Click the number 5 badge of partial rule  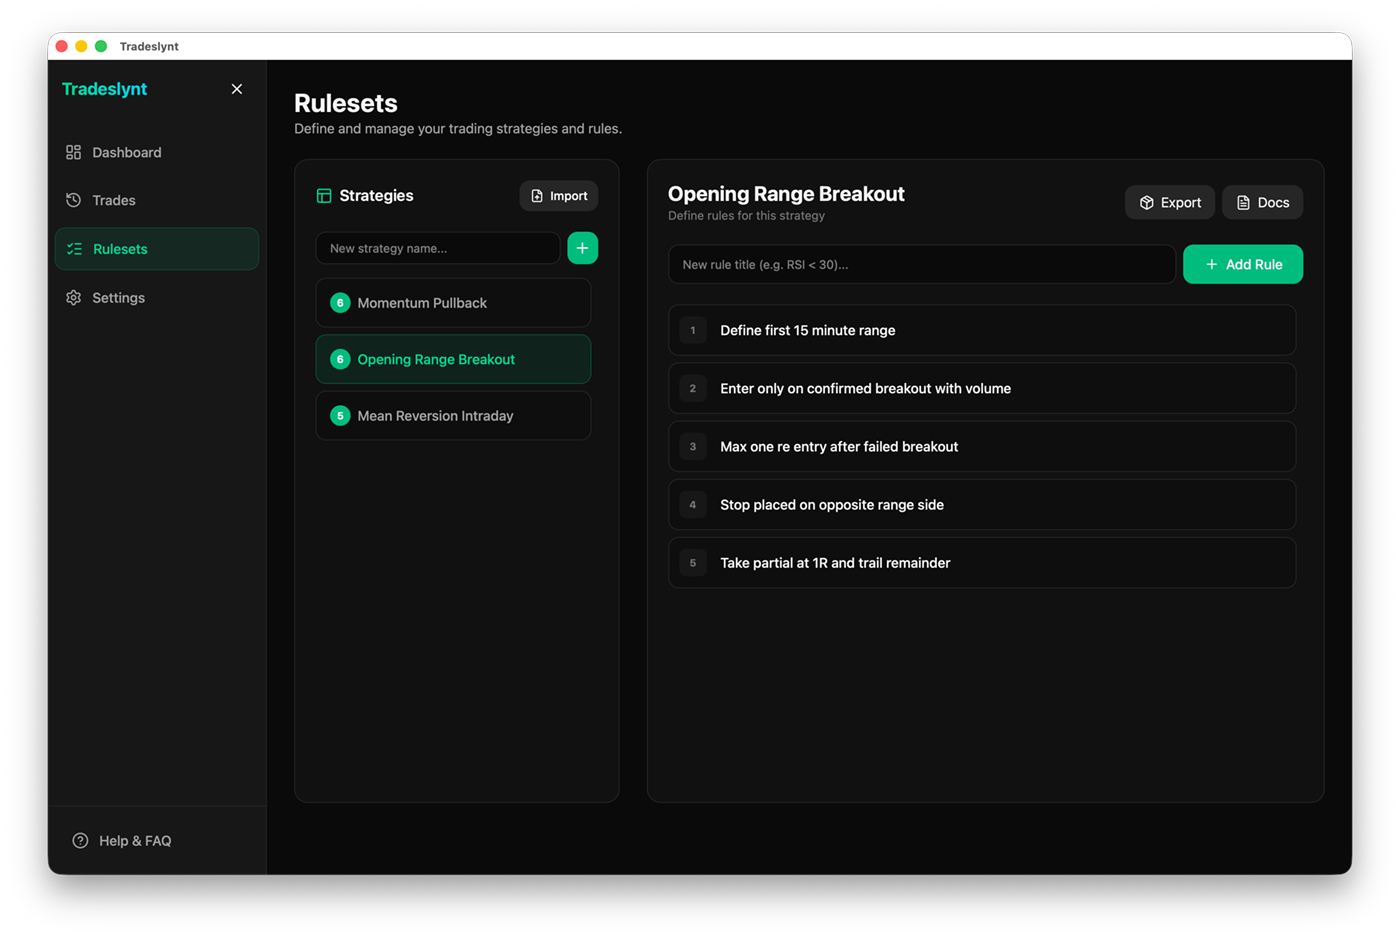point(693,563)
